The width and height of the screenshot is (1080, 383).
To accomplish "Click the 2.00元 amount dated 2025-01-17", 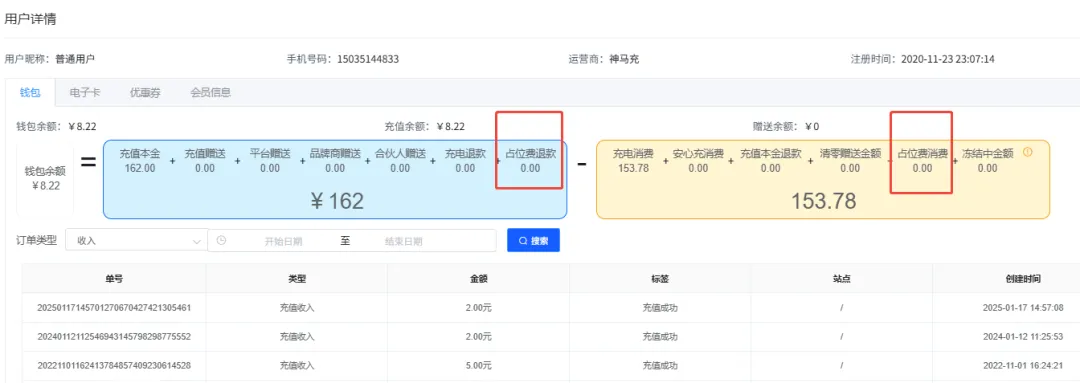I will pyautogui.click(x=479, y=308).
